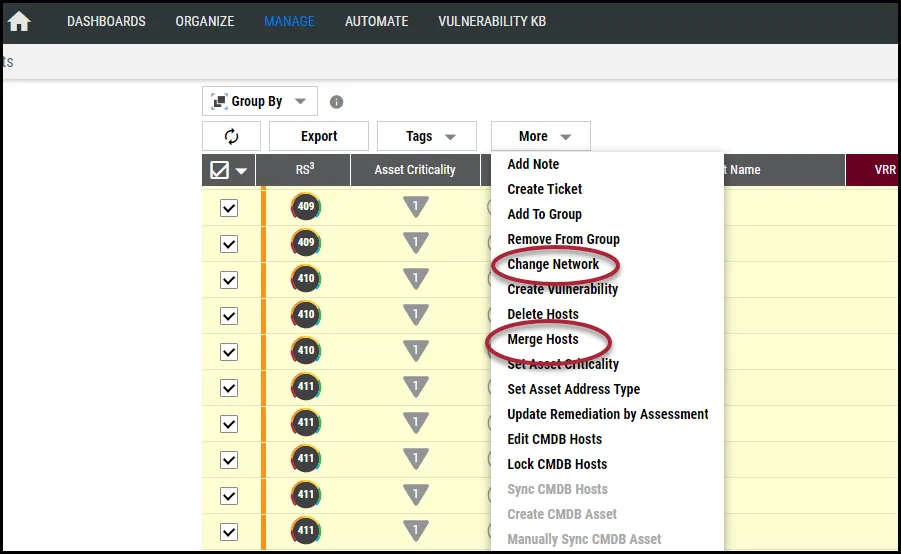Select Update Remediation by Assessment
Viewport: 901px width, 554px height.
click(608, 414)
